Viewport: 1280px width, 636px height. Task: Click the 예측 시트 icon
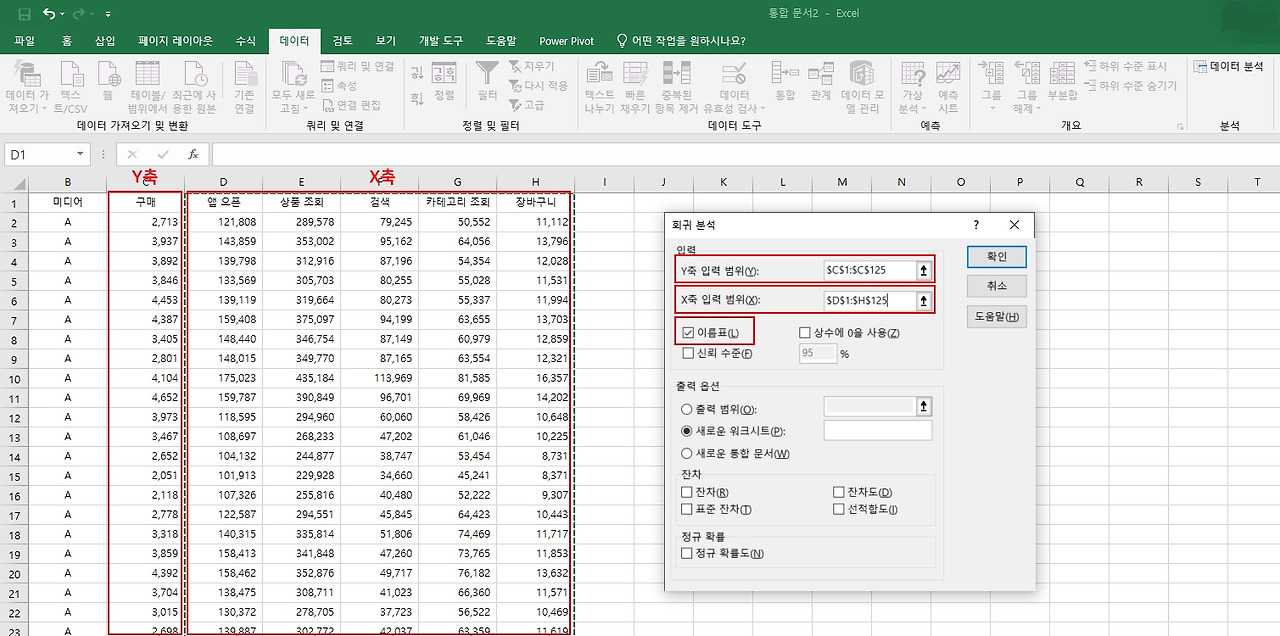pos(948,73)
